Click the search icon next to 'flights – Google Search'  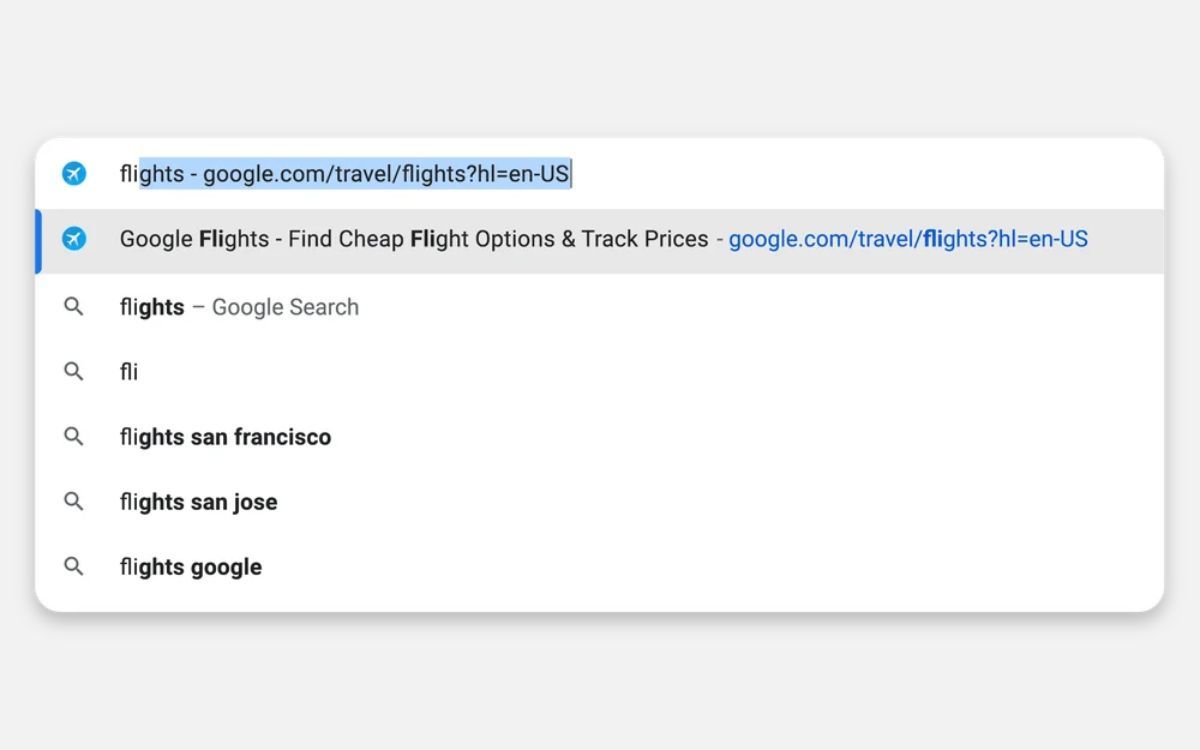point(74,307)
